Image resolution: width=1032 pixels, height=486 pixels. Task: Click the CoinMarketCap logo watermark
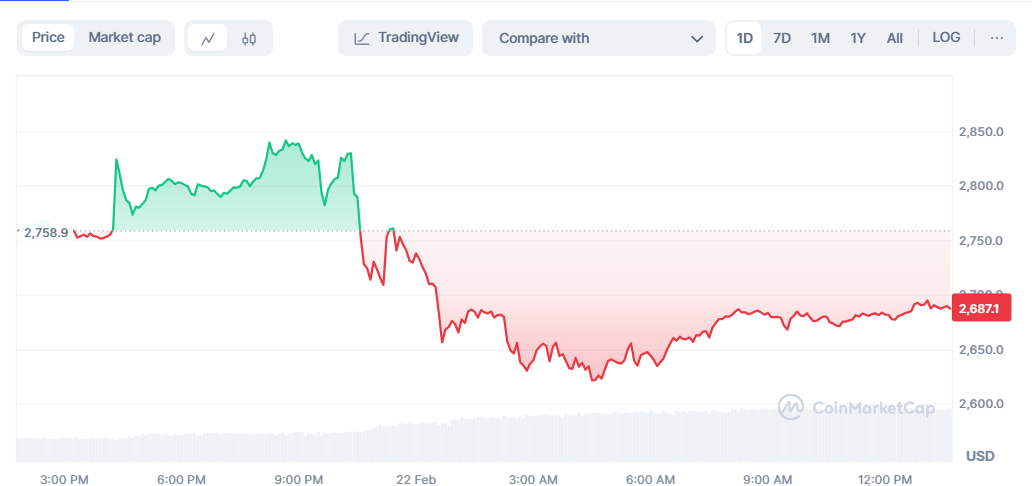(857, 407)
